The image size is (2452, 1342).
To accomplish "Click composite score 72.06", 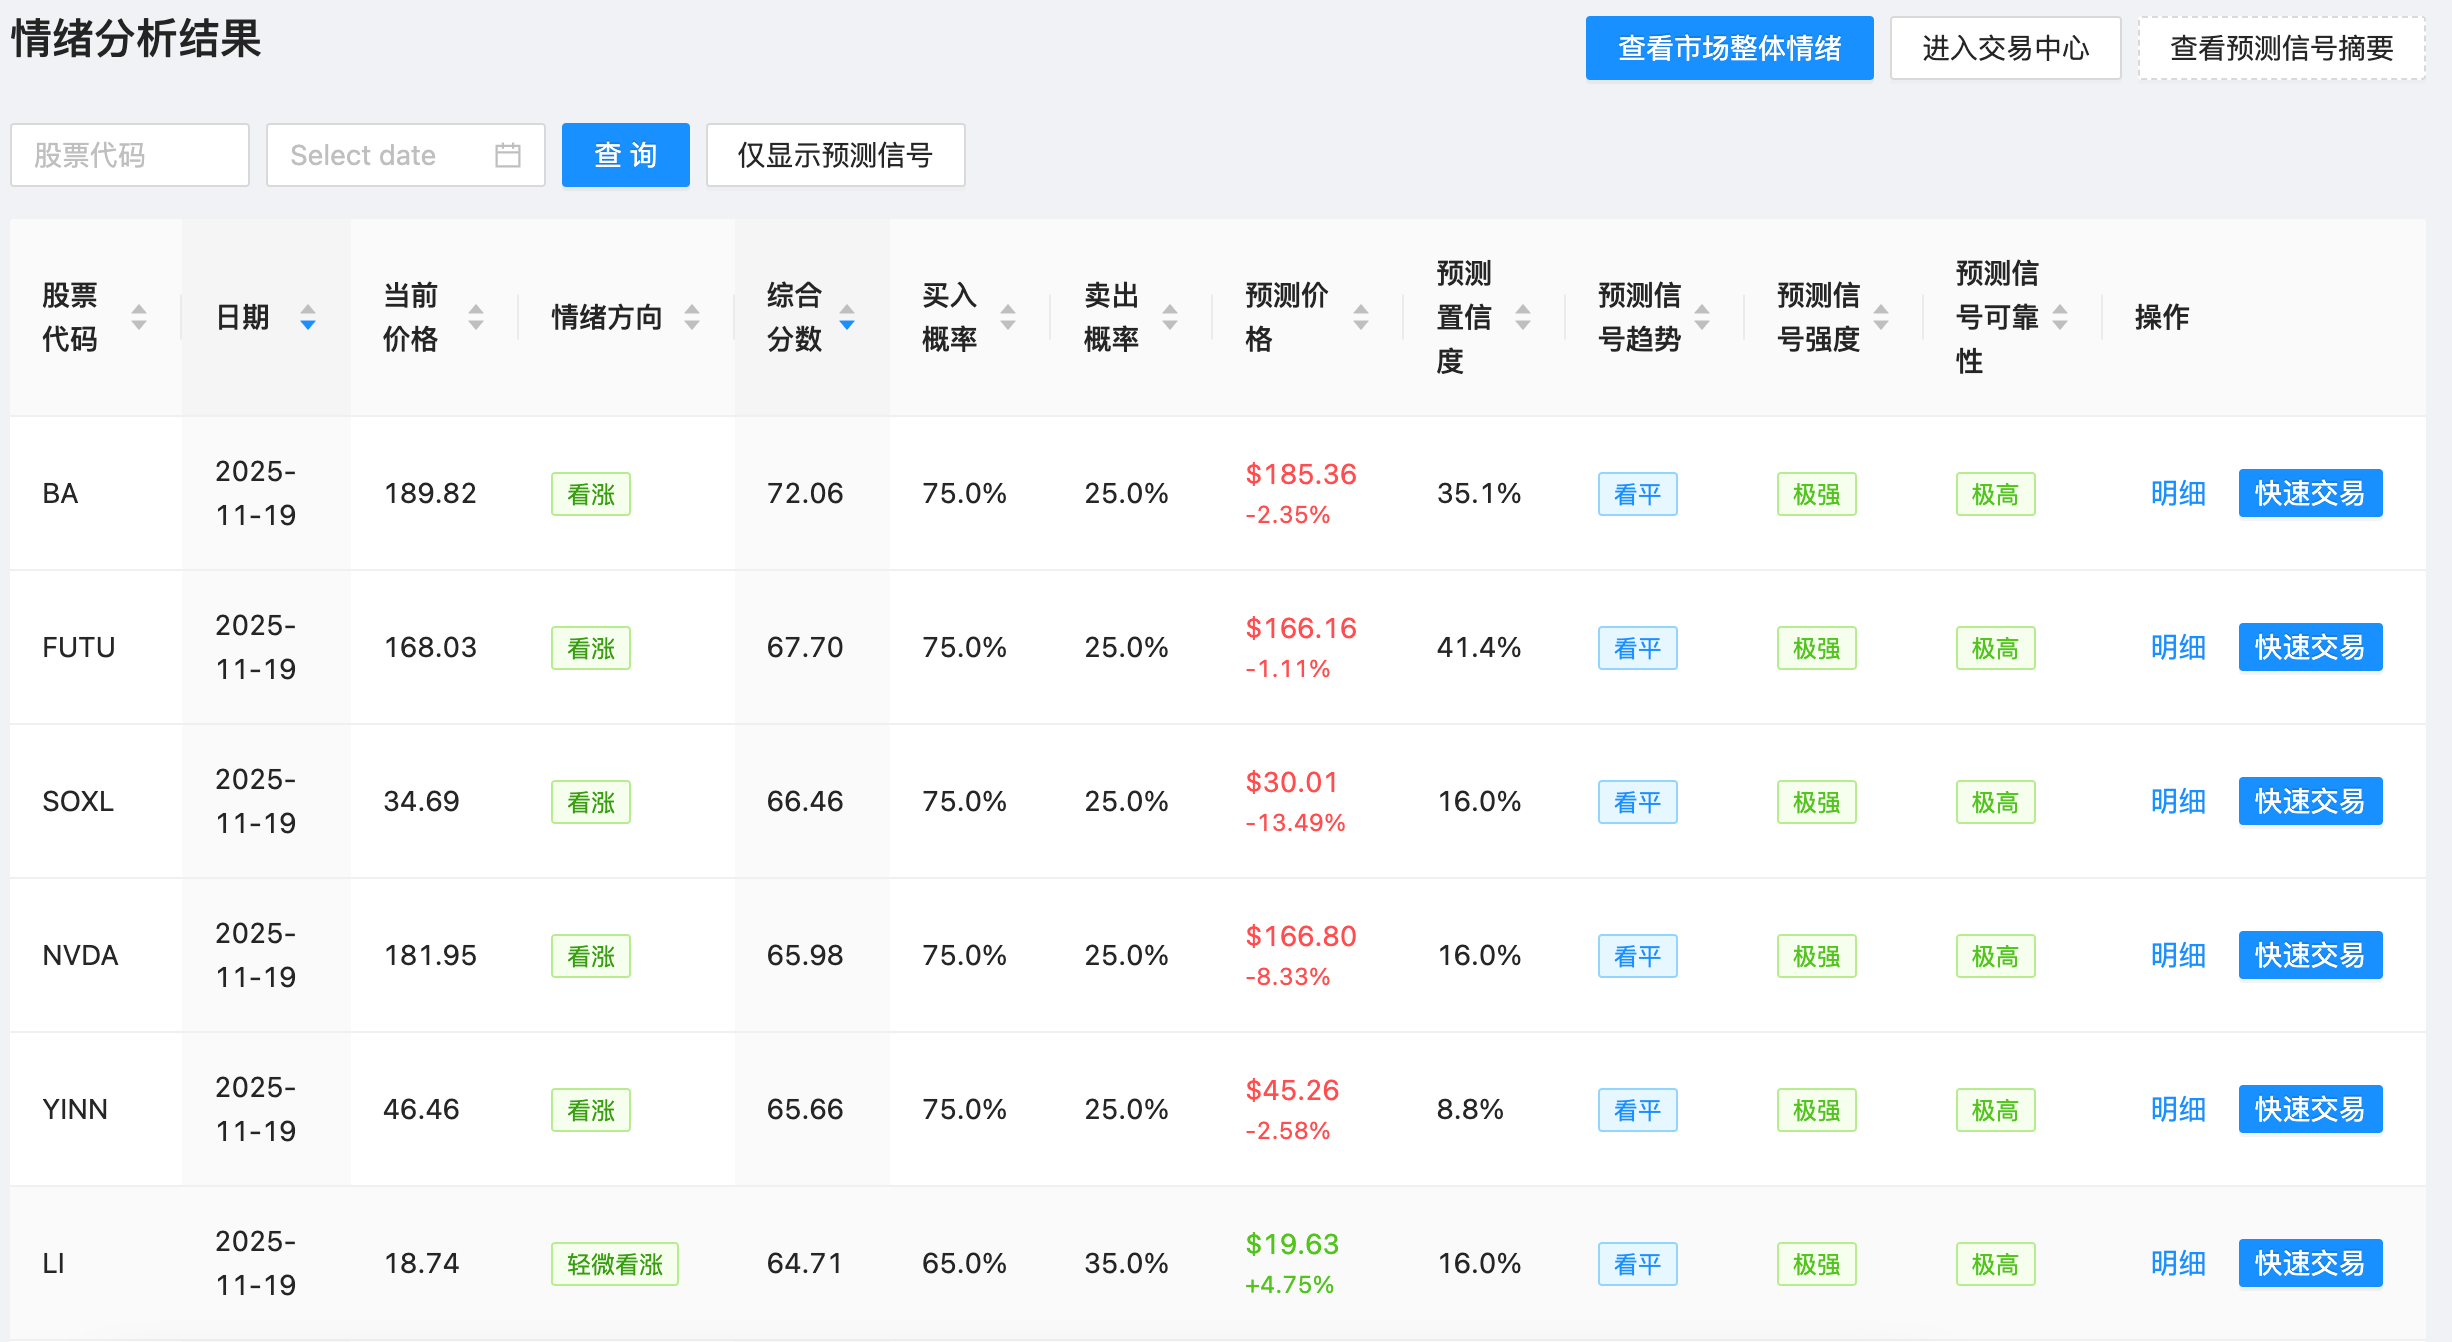I will (x=805, y=493).
